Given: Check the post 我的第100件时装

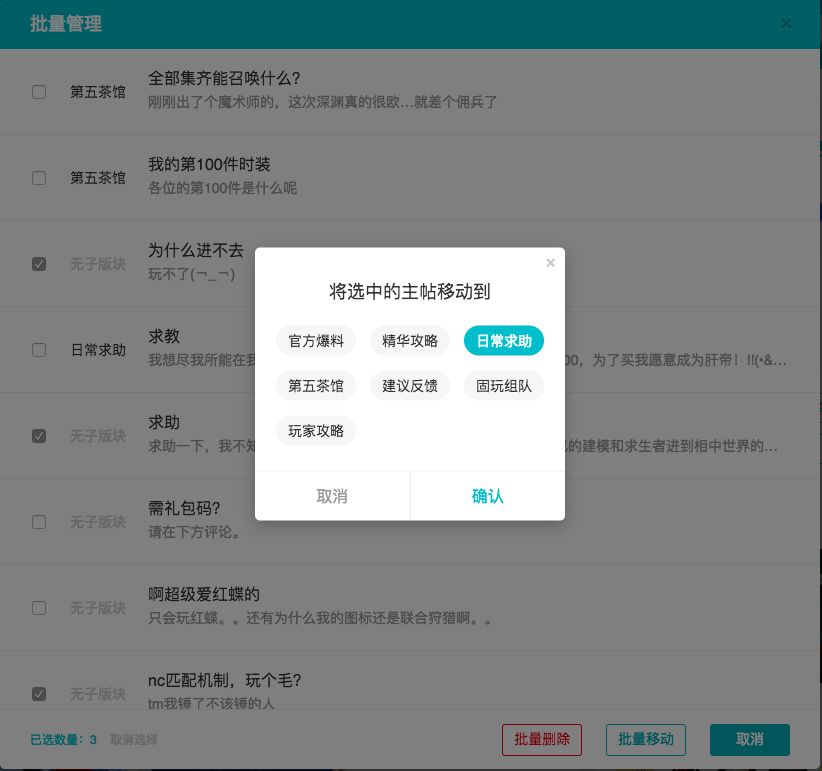Looking at the screenshot, I should click(x=39, y=177).
